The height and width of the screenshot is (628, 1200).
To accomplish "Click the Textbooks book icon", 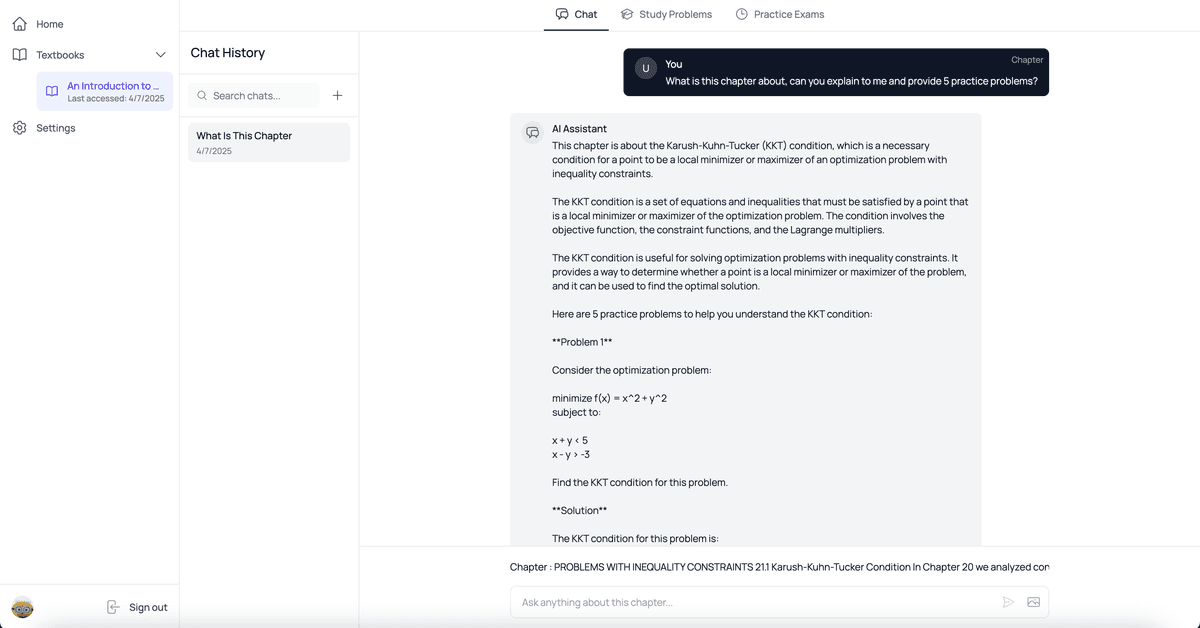I will pyautogui.click(x=19, y=55).
